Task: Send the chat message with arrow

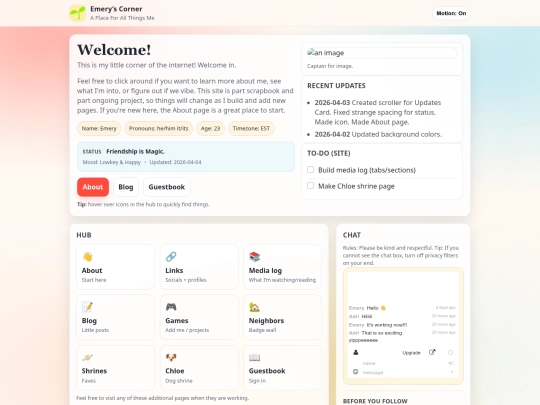Action: pos(452,372)
